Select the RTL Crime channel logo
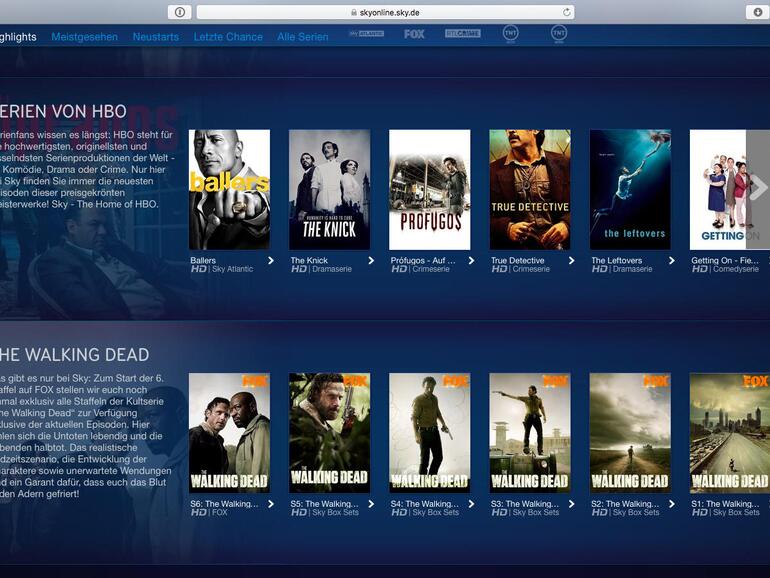This screenshot has width=770, height=578. coord(463,33)
